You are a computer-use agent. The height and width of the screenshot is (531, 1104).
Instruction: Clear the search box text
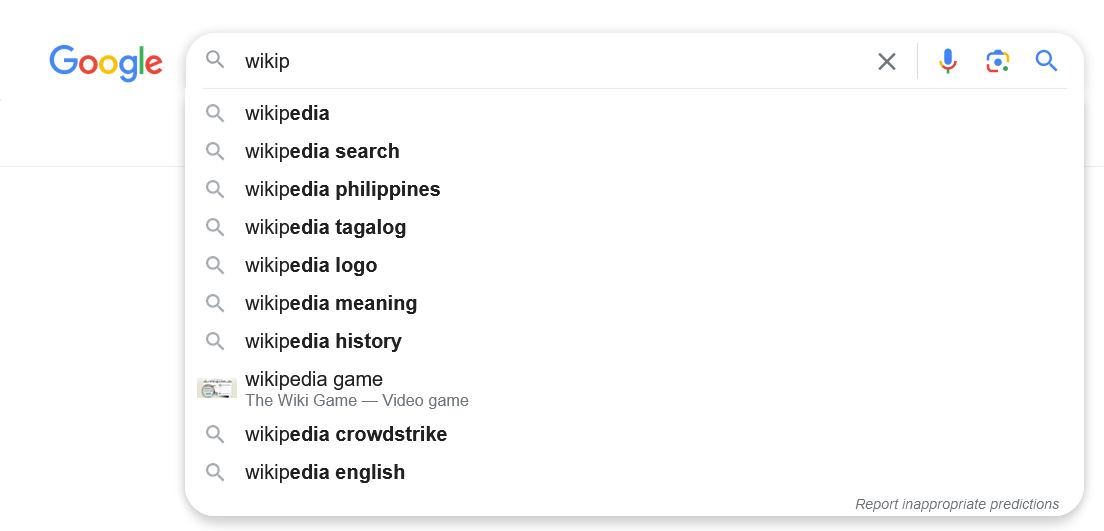[886, 62]
